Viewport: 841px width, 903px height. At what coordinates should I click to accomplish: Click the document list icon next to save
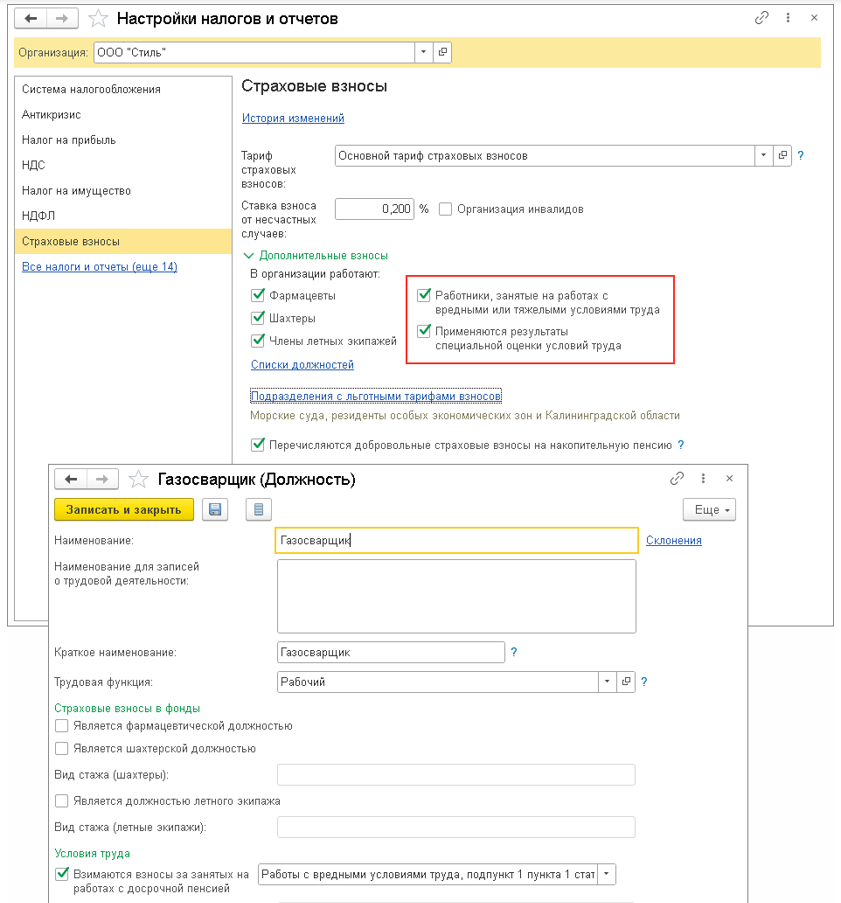[258, 510]
